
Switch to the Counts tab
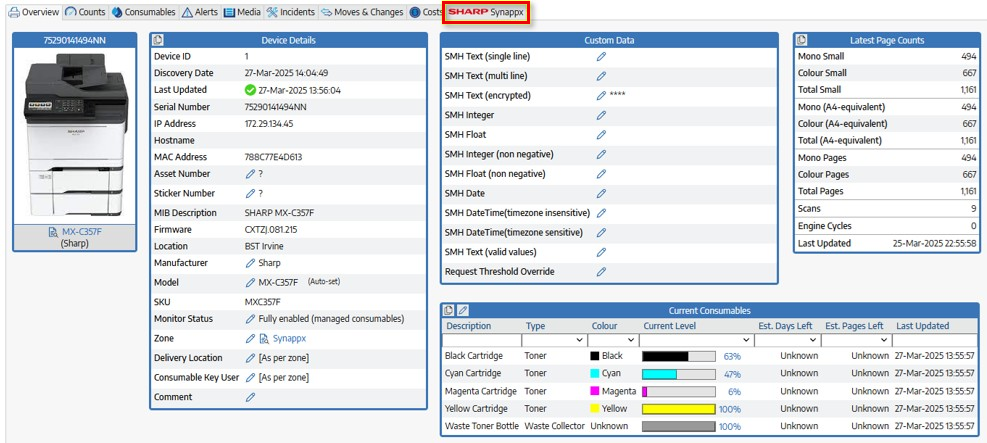[86, 12]
